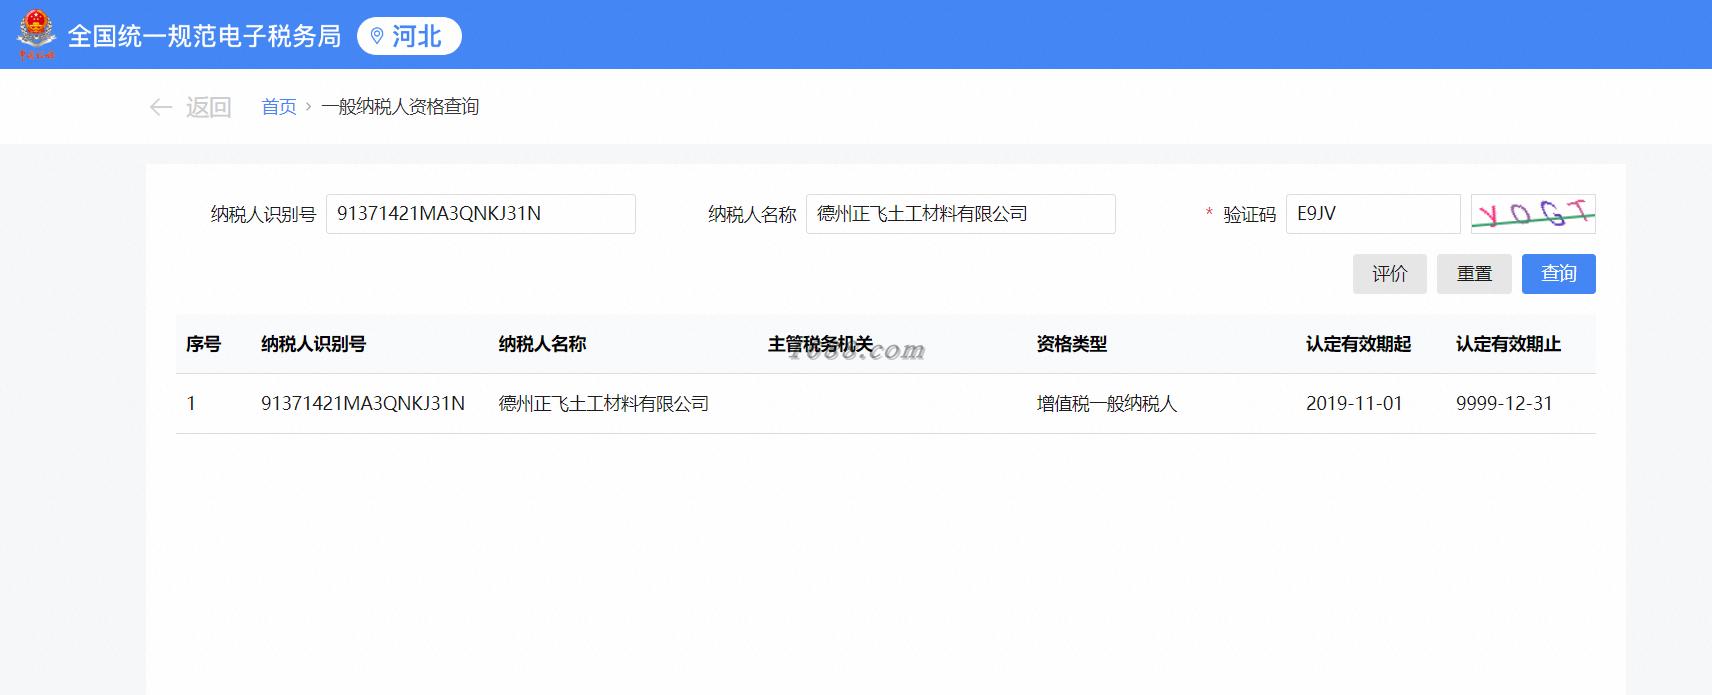Click the 认定有效期起 column header
The height and width of the screenshot is (695, 1712).
tap(1358, 344)
